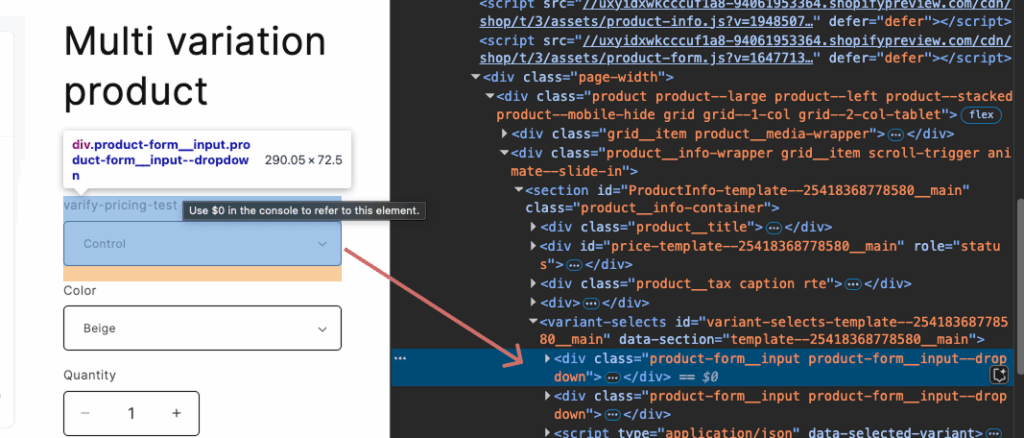Viewport: 1024px width, 438px height.
Task: Expand ellipsis badge in the classless div
Action: pos(590,304)
